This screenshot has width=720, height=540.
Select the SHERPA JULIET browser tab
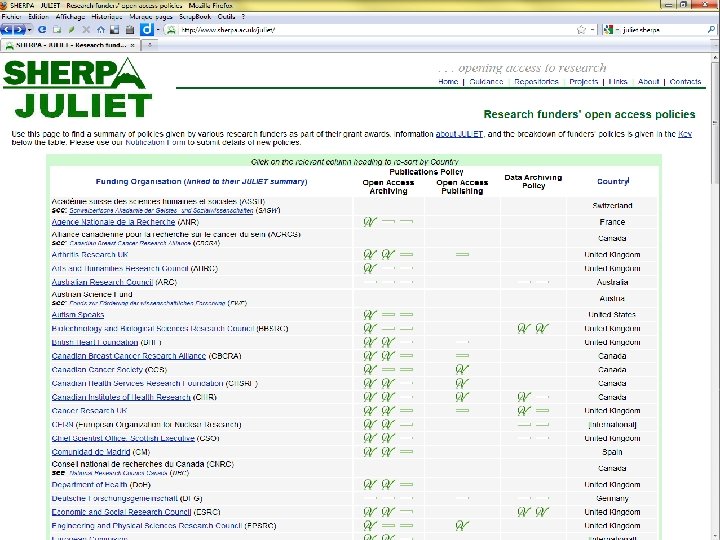click(70, 45)
